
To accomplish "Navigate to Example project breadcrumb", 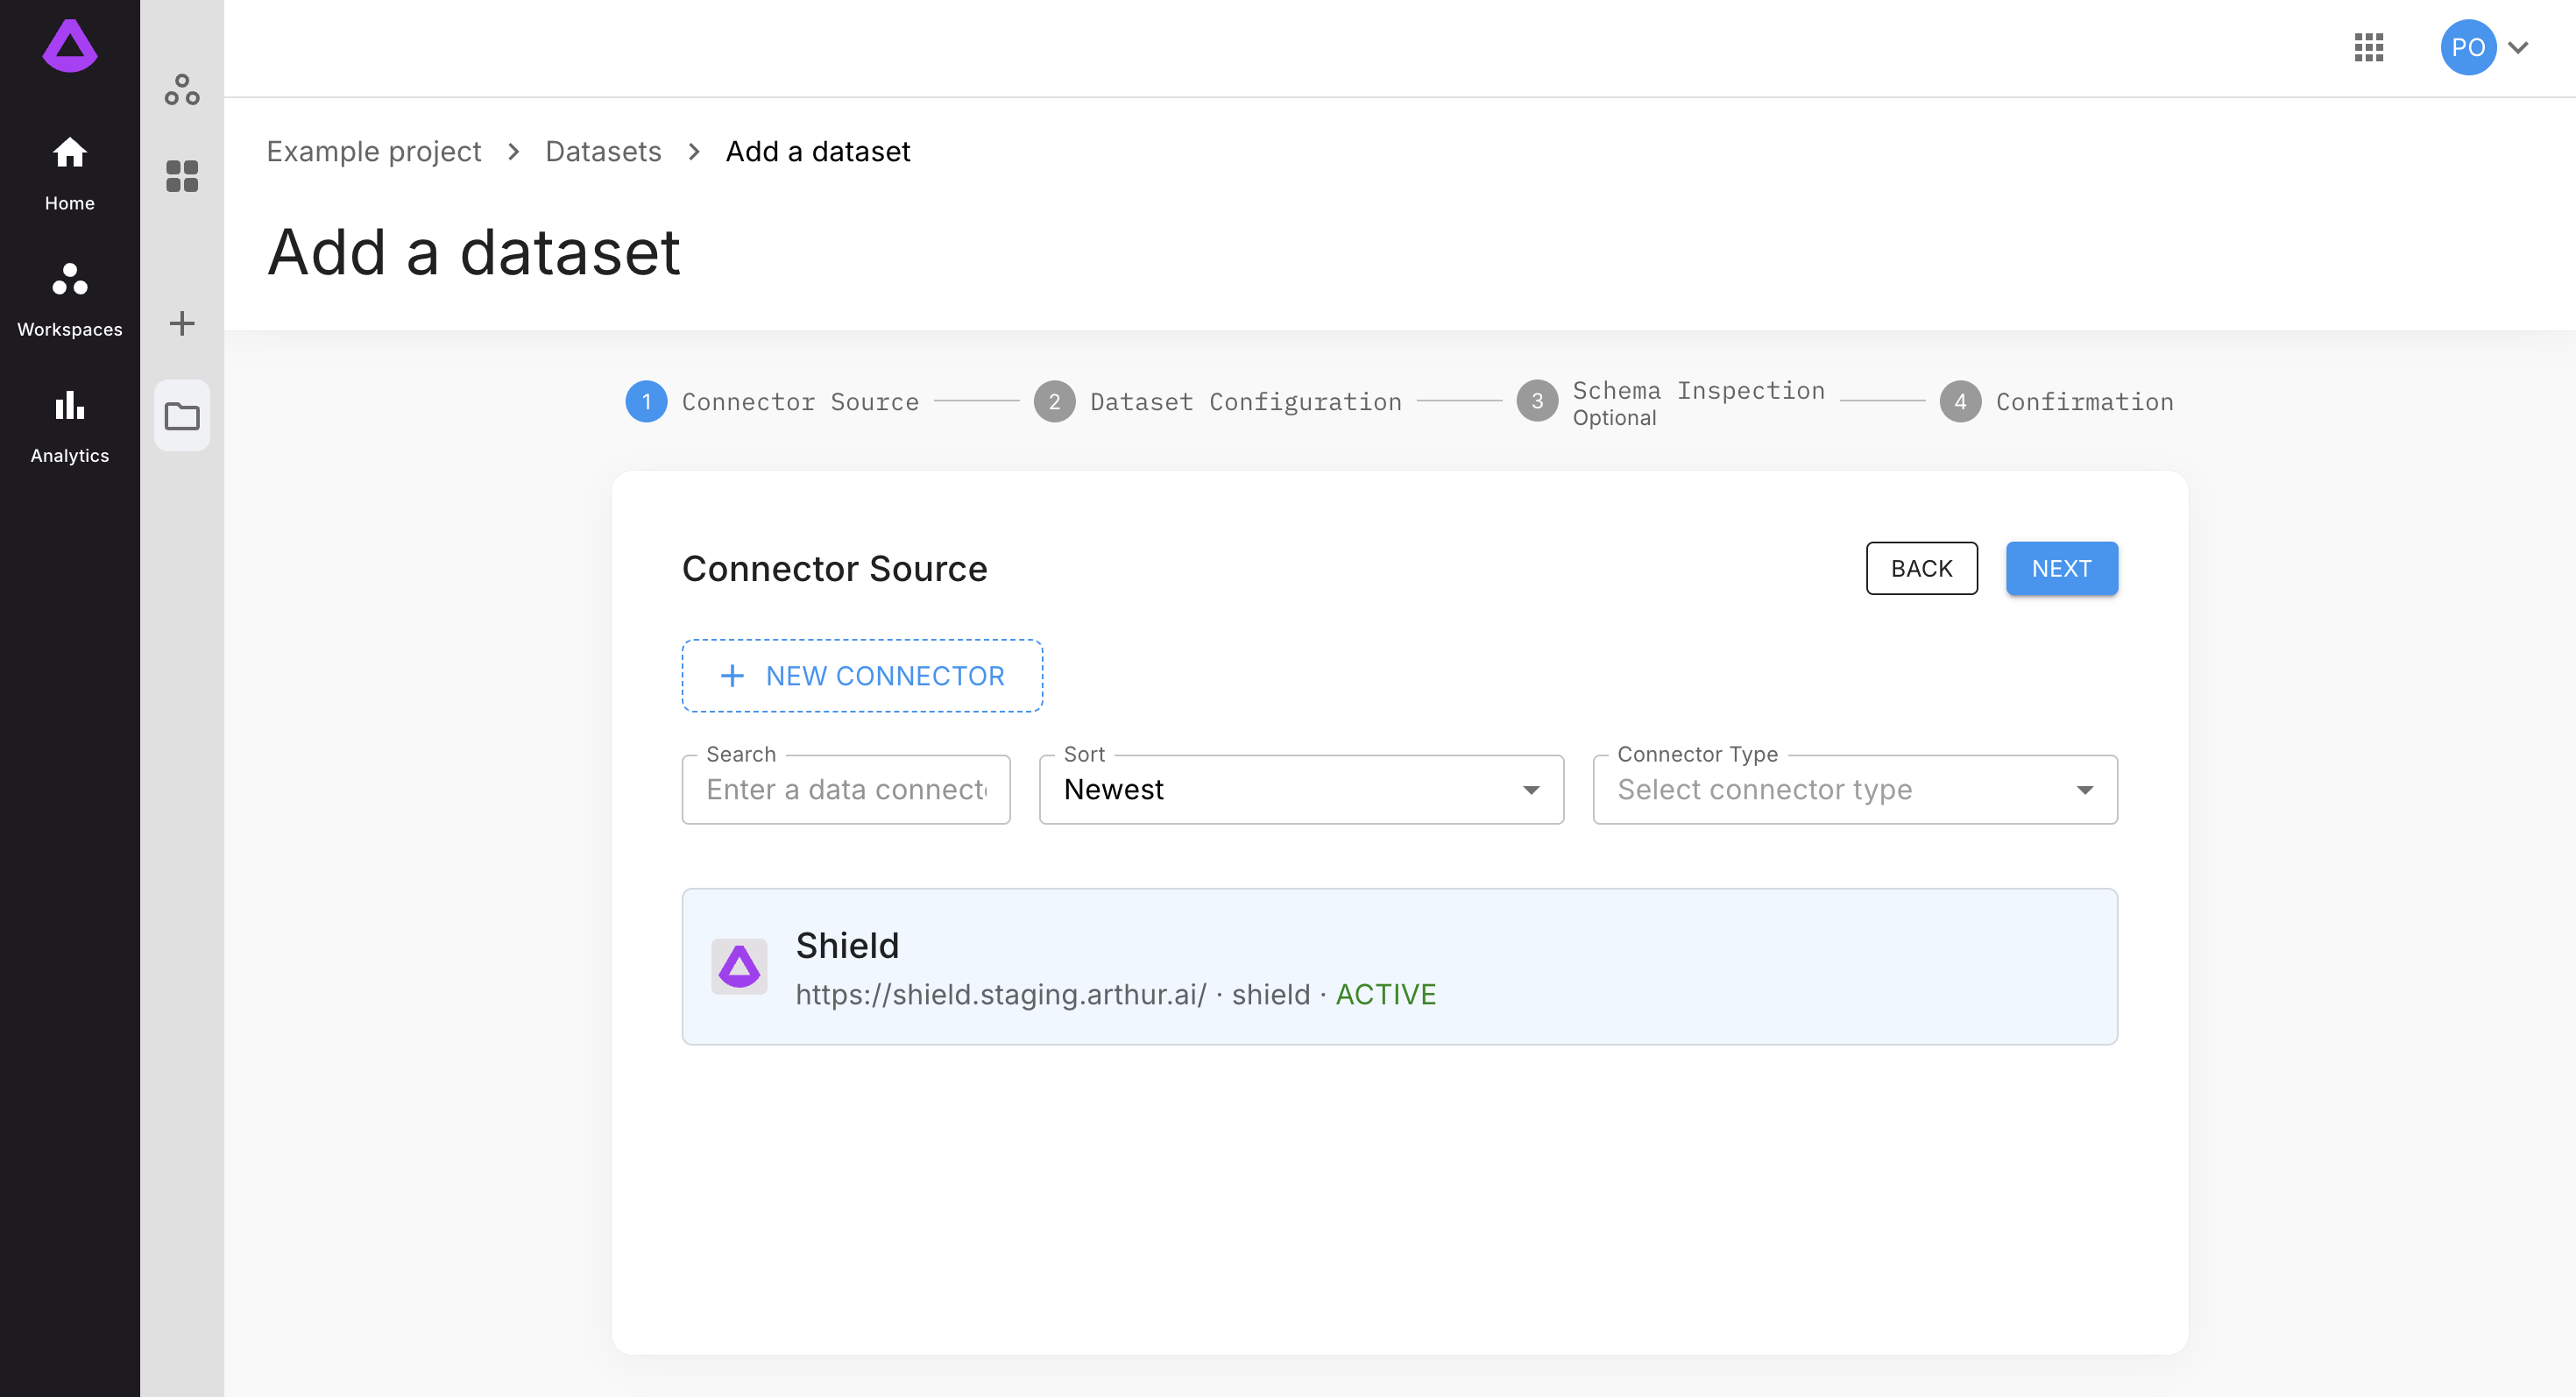I will point(373,151).
